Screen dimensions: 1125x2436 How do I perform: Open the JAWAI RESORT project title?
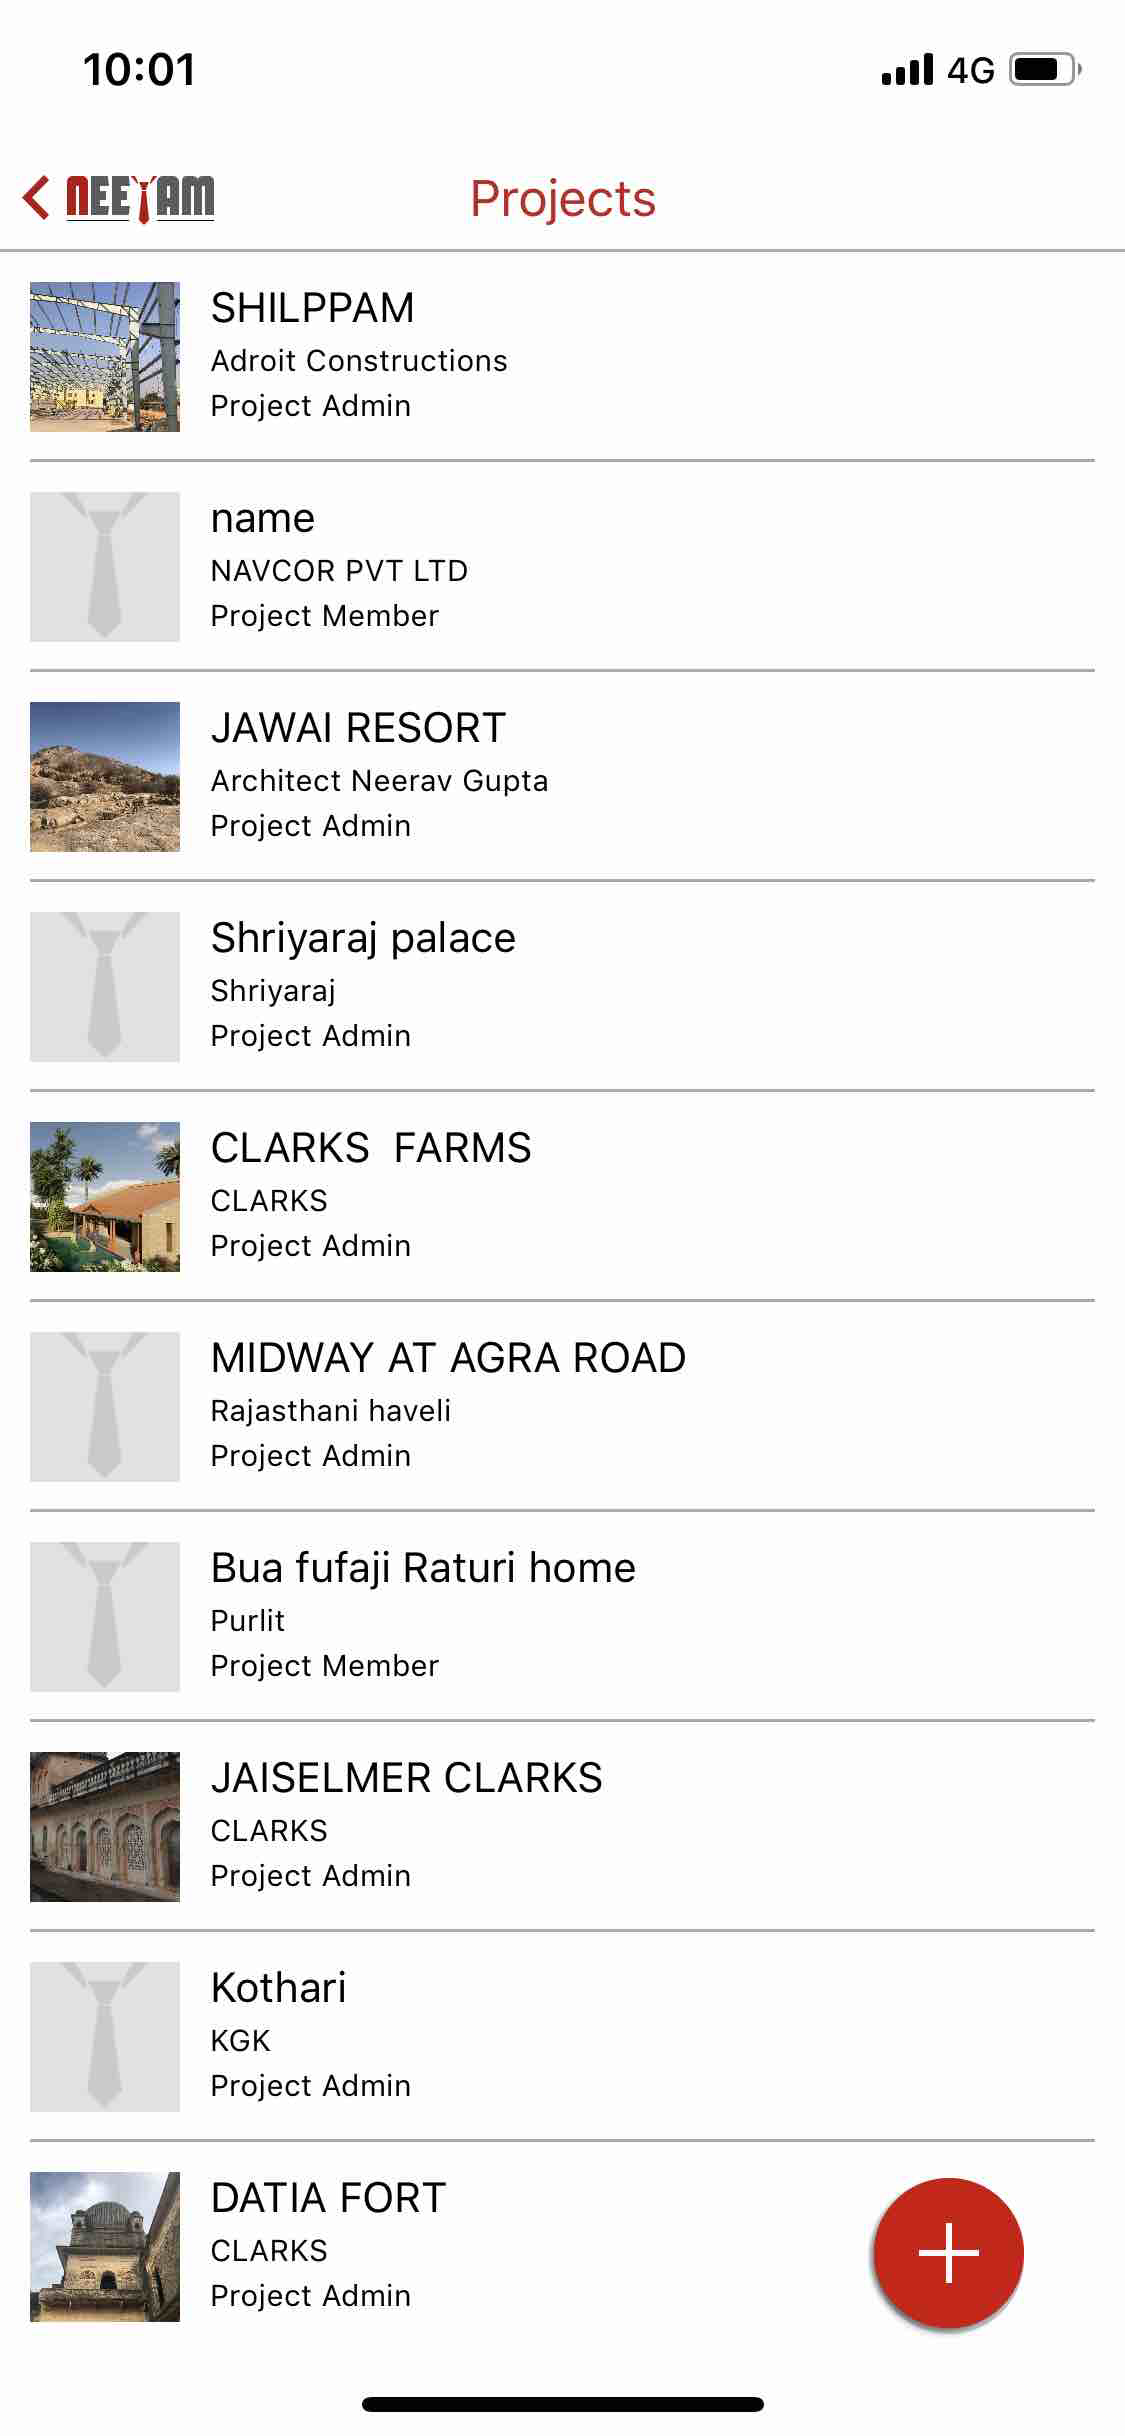coord(358,728)
